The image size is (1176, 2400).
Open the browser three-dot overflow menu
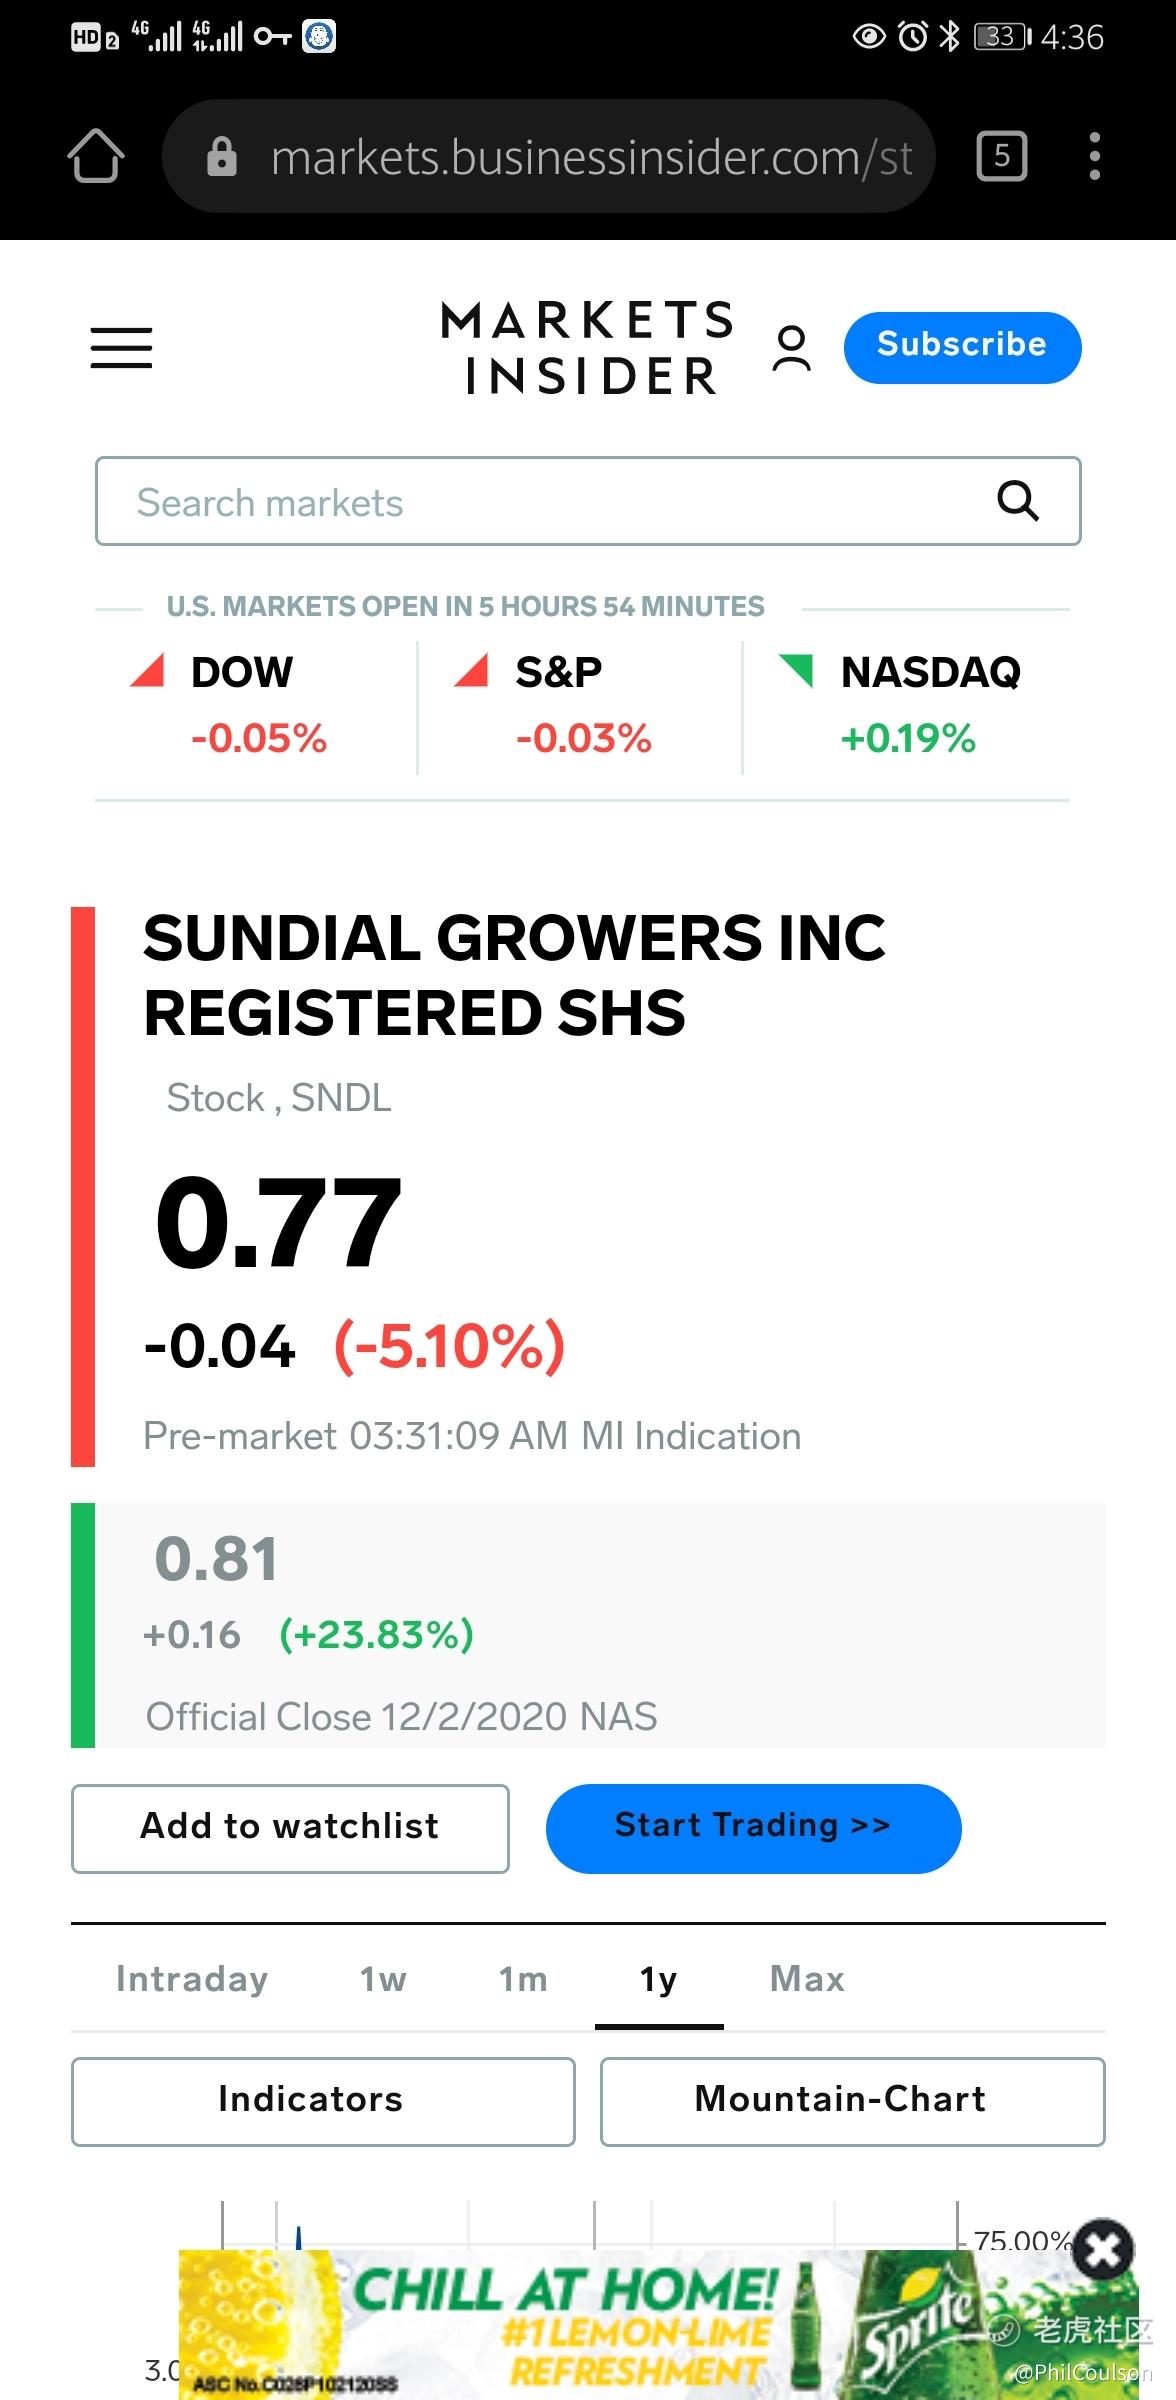(x=1095, y=156)
